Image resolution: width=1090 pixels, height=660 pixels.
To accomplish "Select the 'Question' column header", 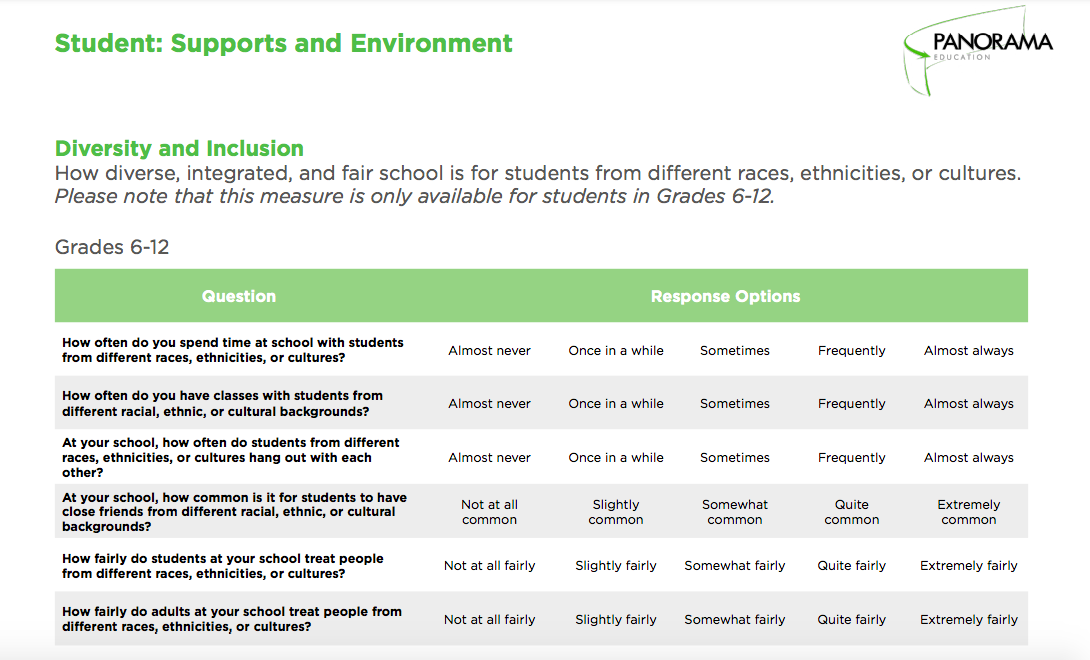I will click(238, 295).
